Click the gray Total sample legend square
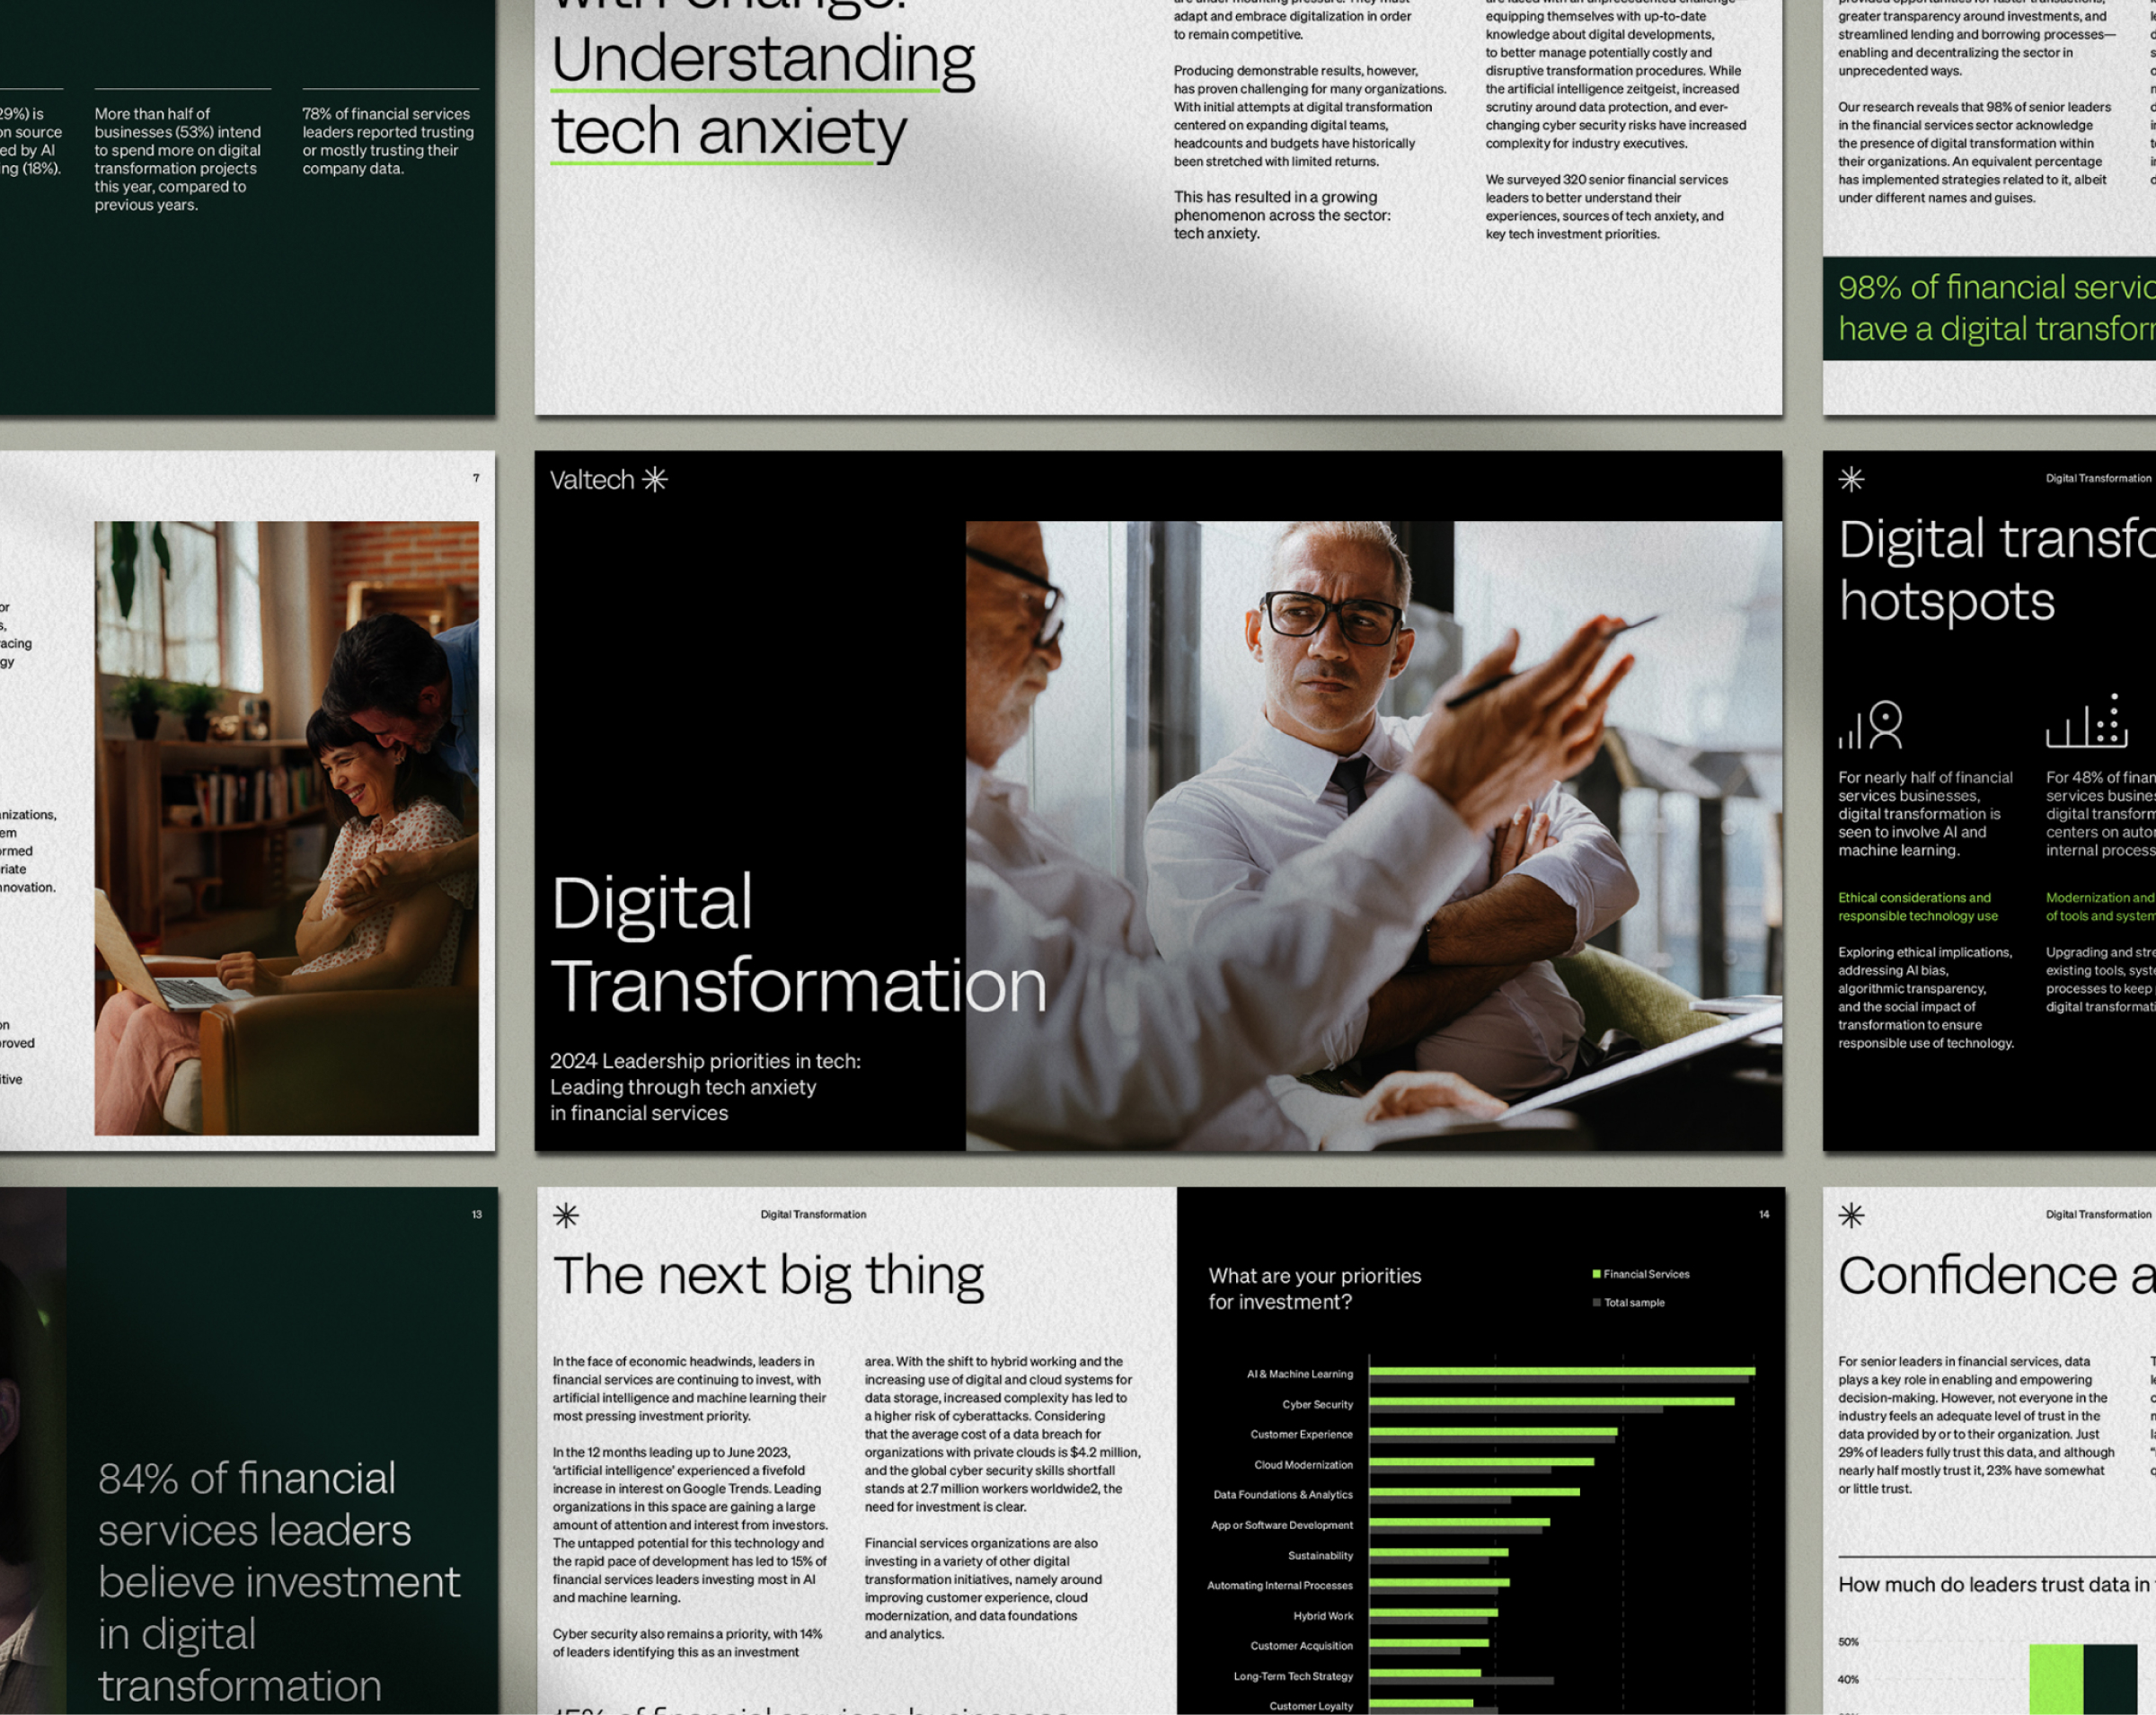Image resolution: width=2156 pixels, height=1715 pixels. tap(1597, 1302)
